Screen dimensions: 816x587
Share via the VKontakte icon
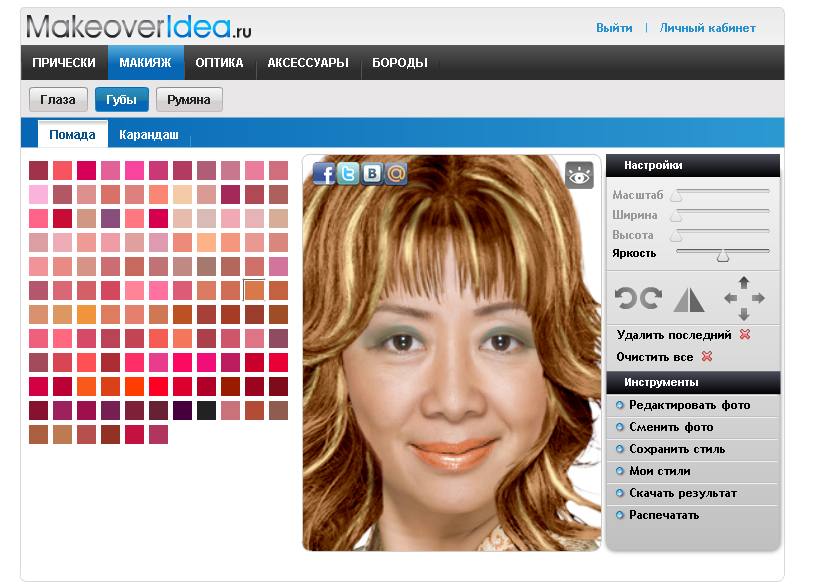pyautogui.click(x=372, y=174)
